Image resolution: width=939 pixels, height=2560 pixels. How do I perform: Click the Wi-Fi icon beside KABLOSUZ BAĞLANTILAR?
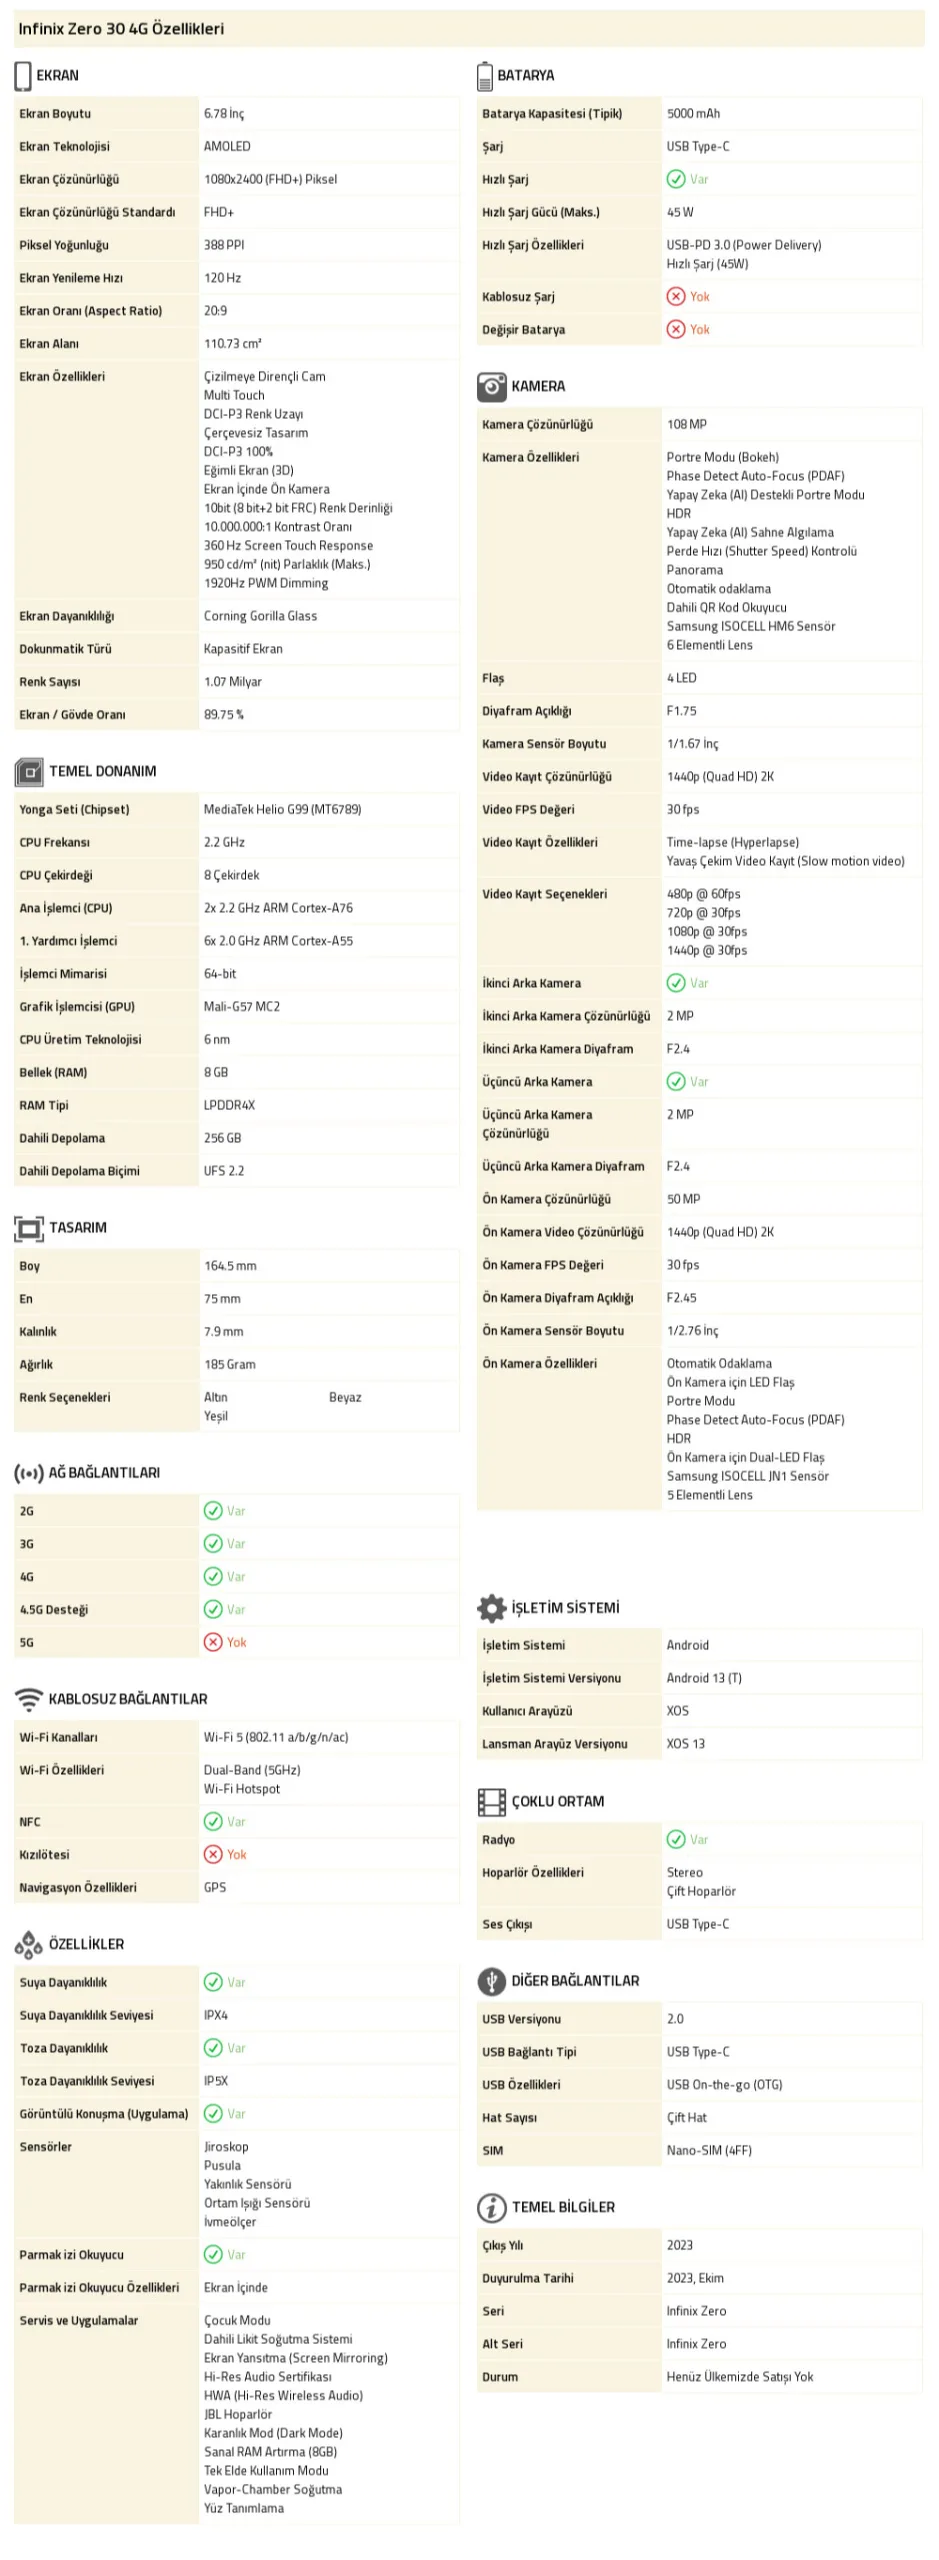[29, 1700]
